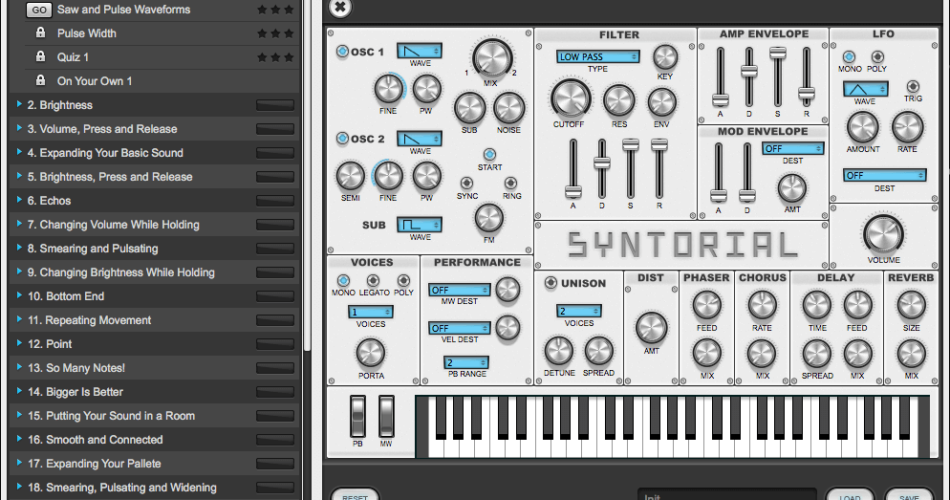Viewport: 950px width, 500px height.
Task: Toggle the UNISON power button
Action: (551, 283)
